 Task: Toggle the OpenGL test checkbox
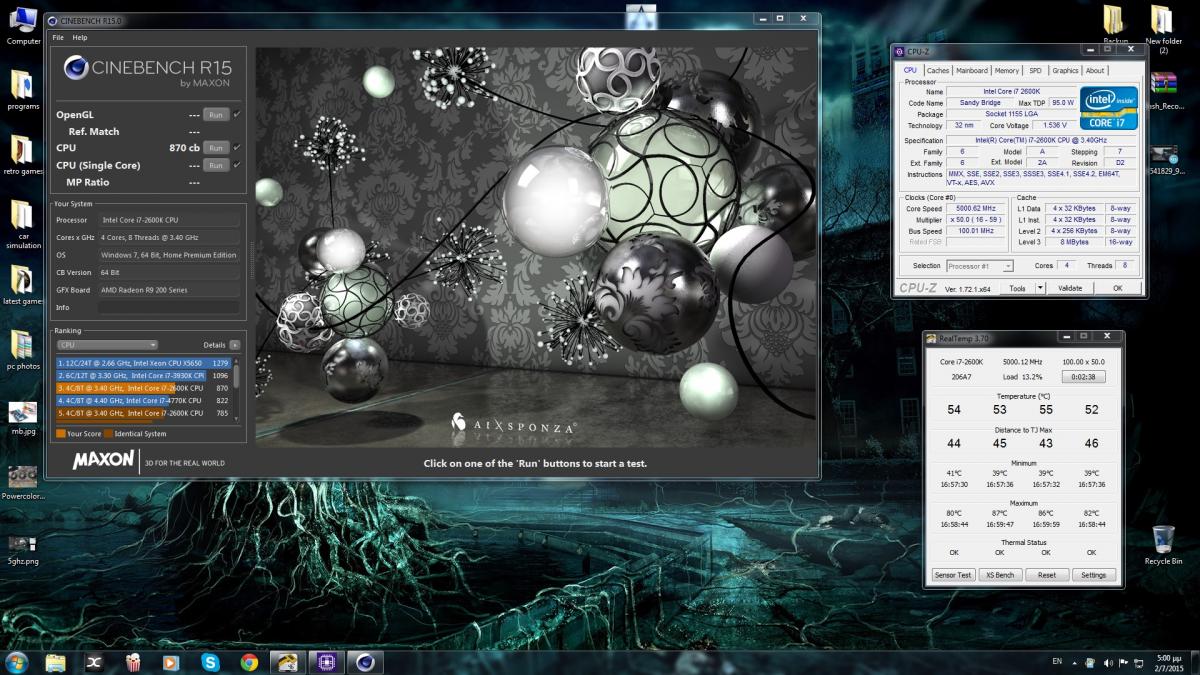(x=237, y=114)
